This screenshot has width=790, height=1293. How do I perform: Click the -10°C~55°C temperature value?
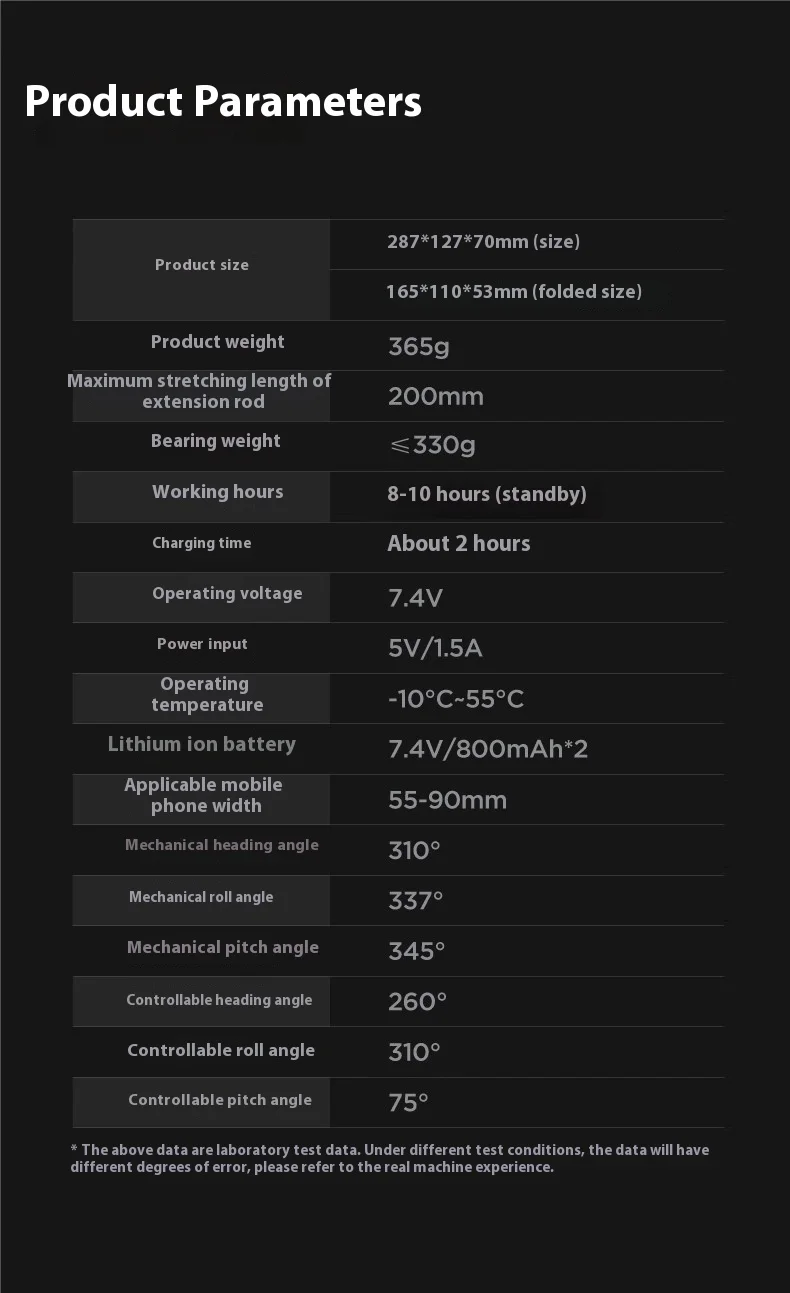455,699
